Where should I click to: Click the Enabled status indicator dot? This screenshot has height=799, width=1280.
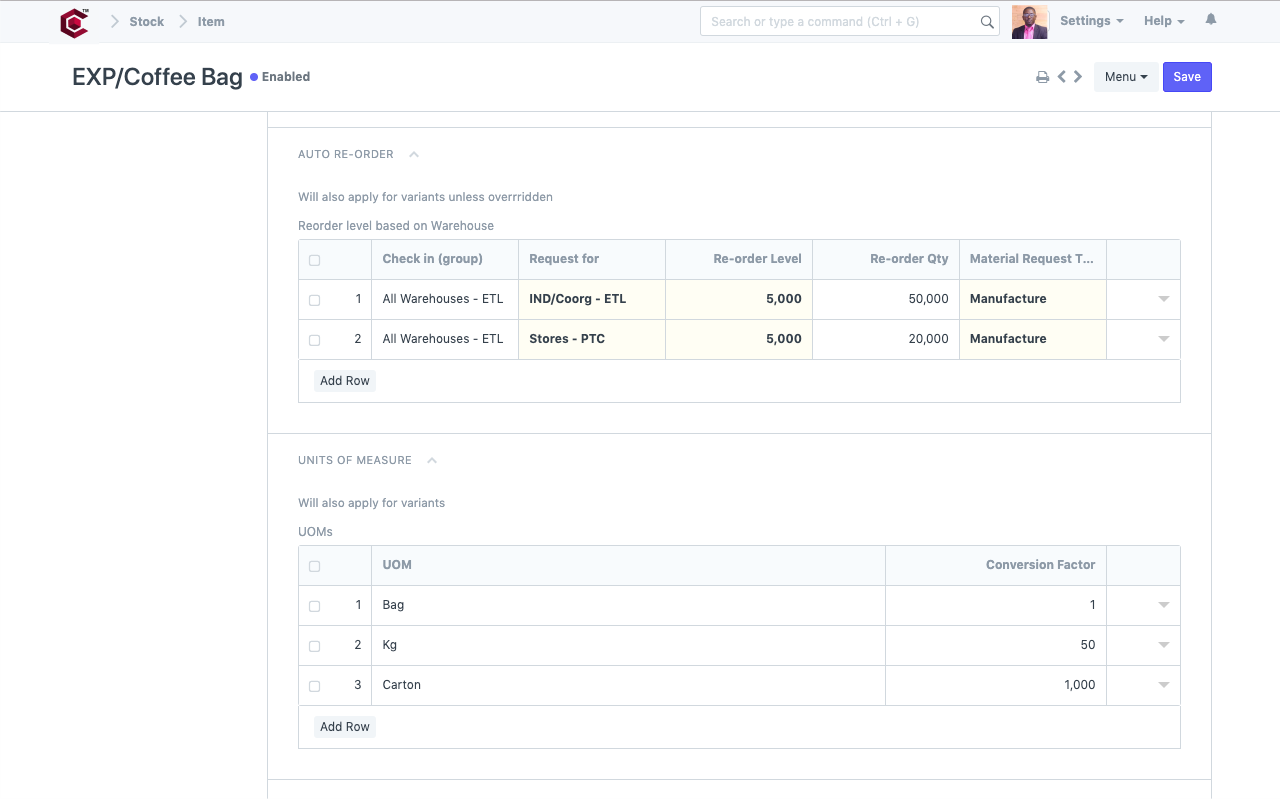click(x=254, y=76)
